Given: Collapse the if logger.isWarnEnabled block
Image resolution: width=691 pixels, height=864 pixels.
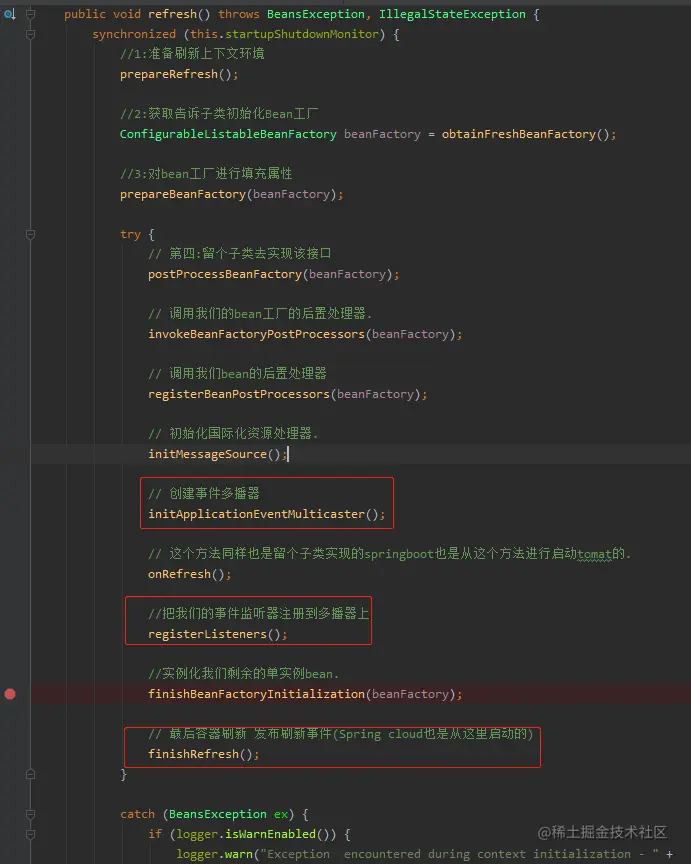Looking at the screenshot, I should 31,834.
